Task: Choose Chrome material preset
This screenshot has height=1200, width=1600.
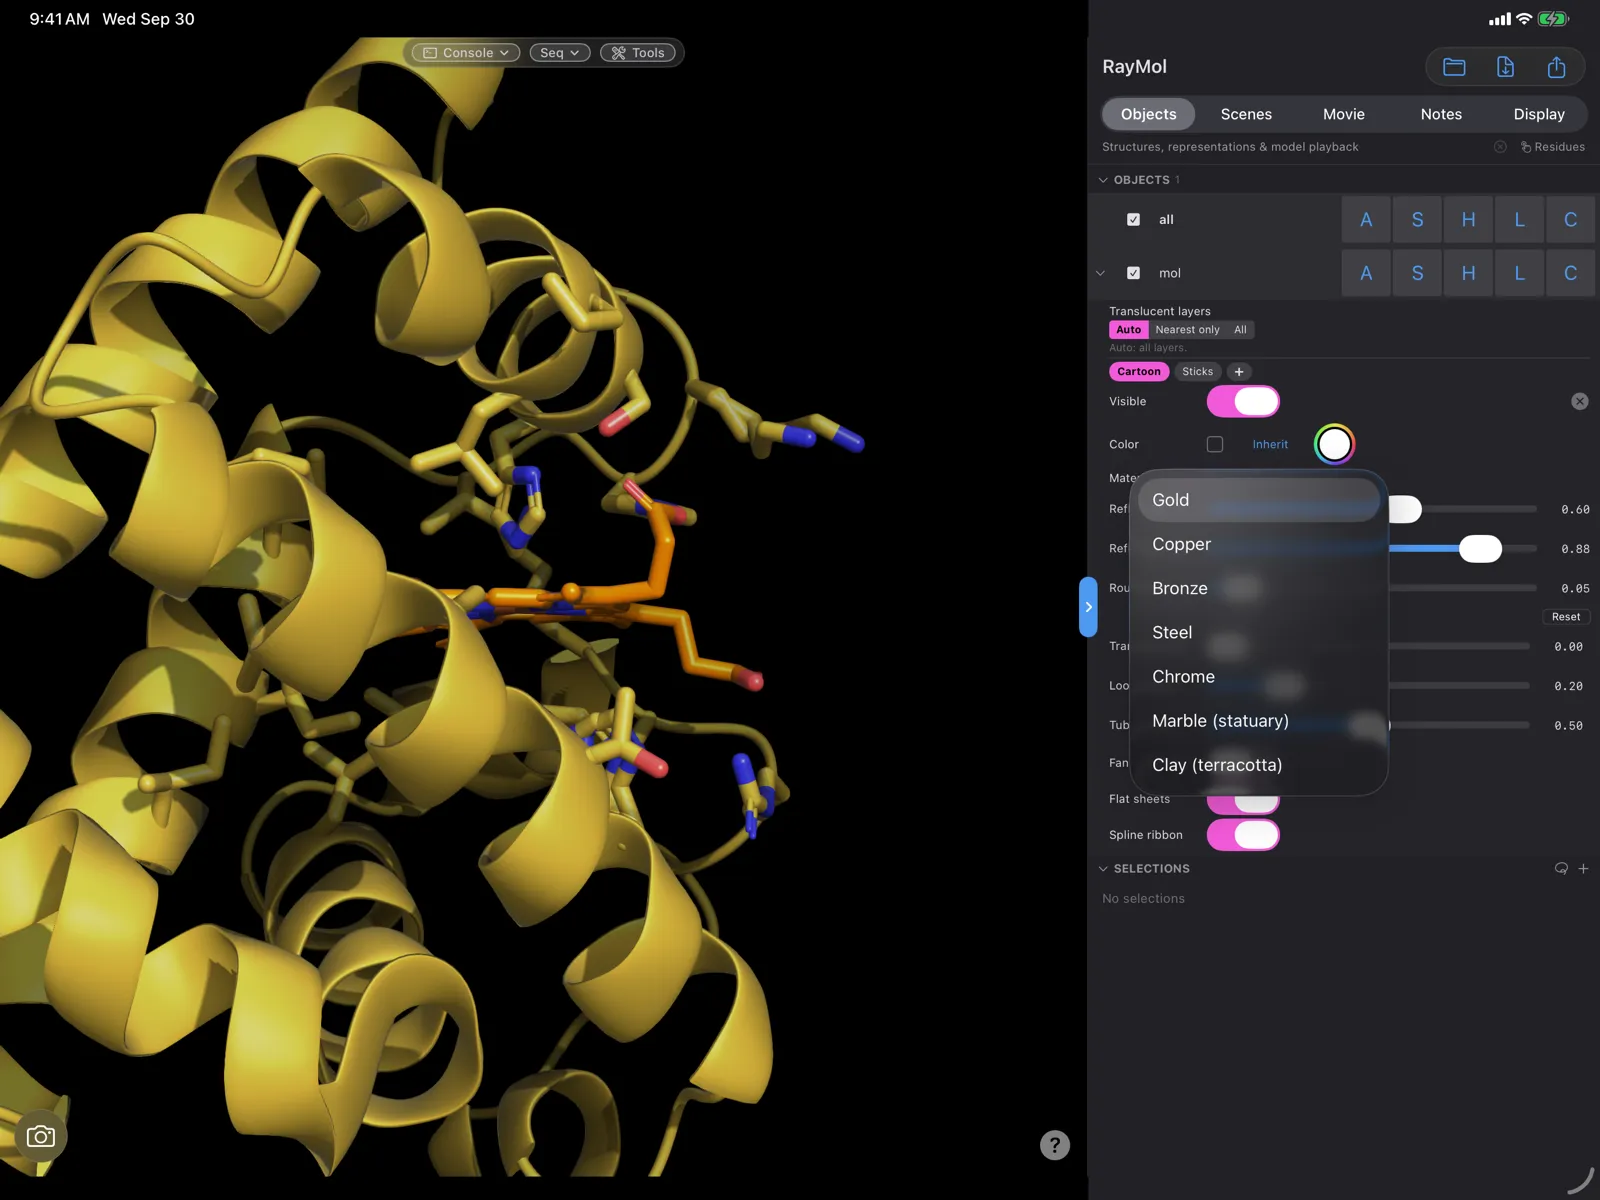Action: (x=1259, y=676)
